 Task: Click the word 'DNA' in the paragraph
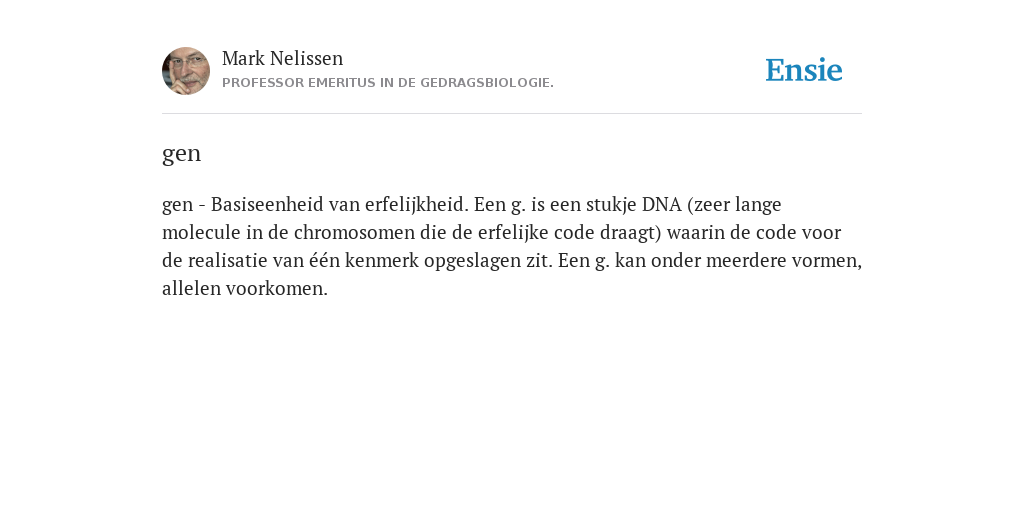[x=662, y=204]
